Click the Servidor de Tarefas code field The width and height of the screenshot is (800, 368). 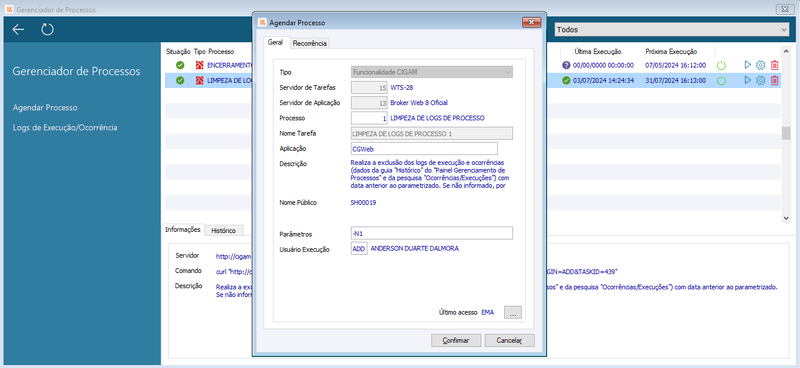point(369,87)
